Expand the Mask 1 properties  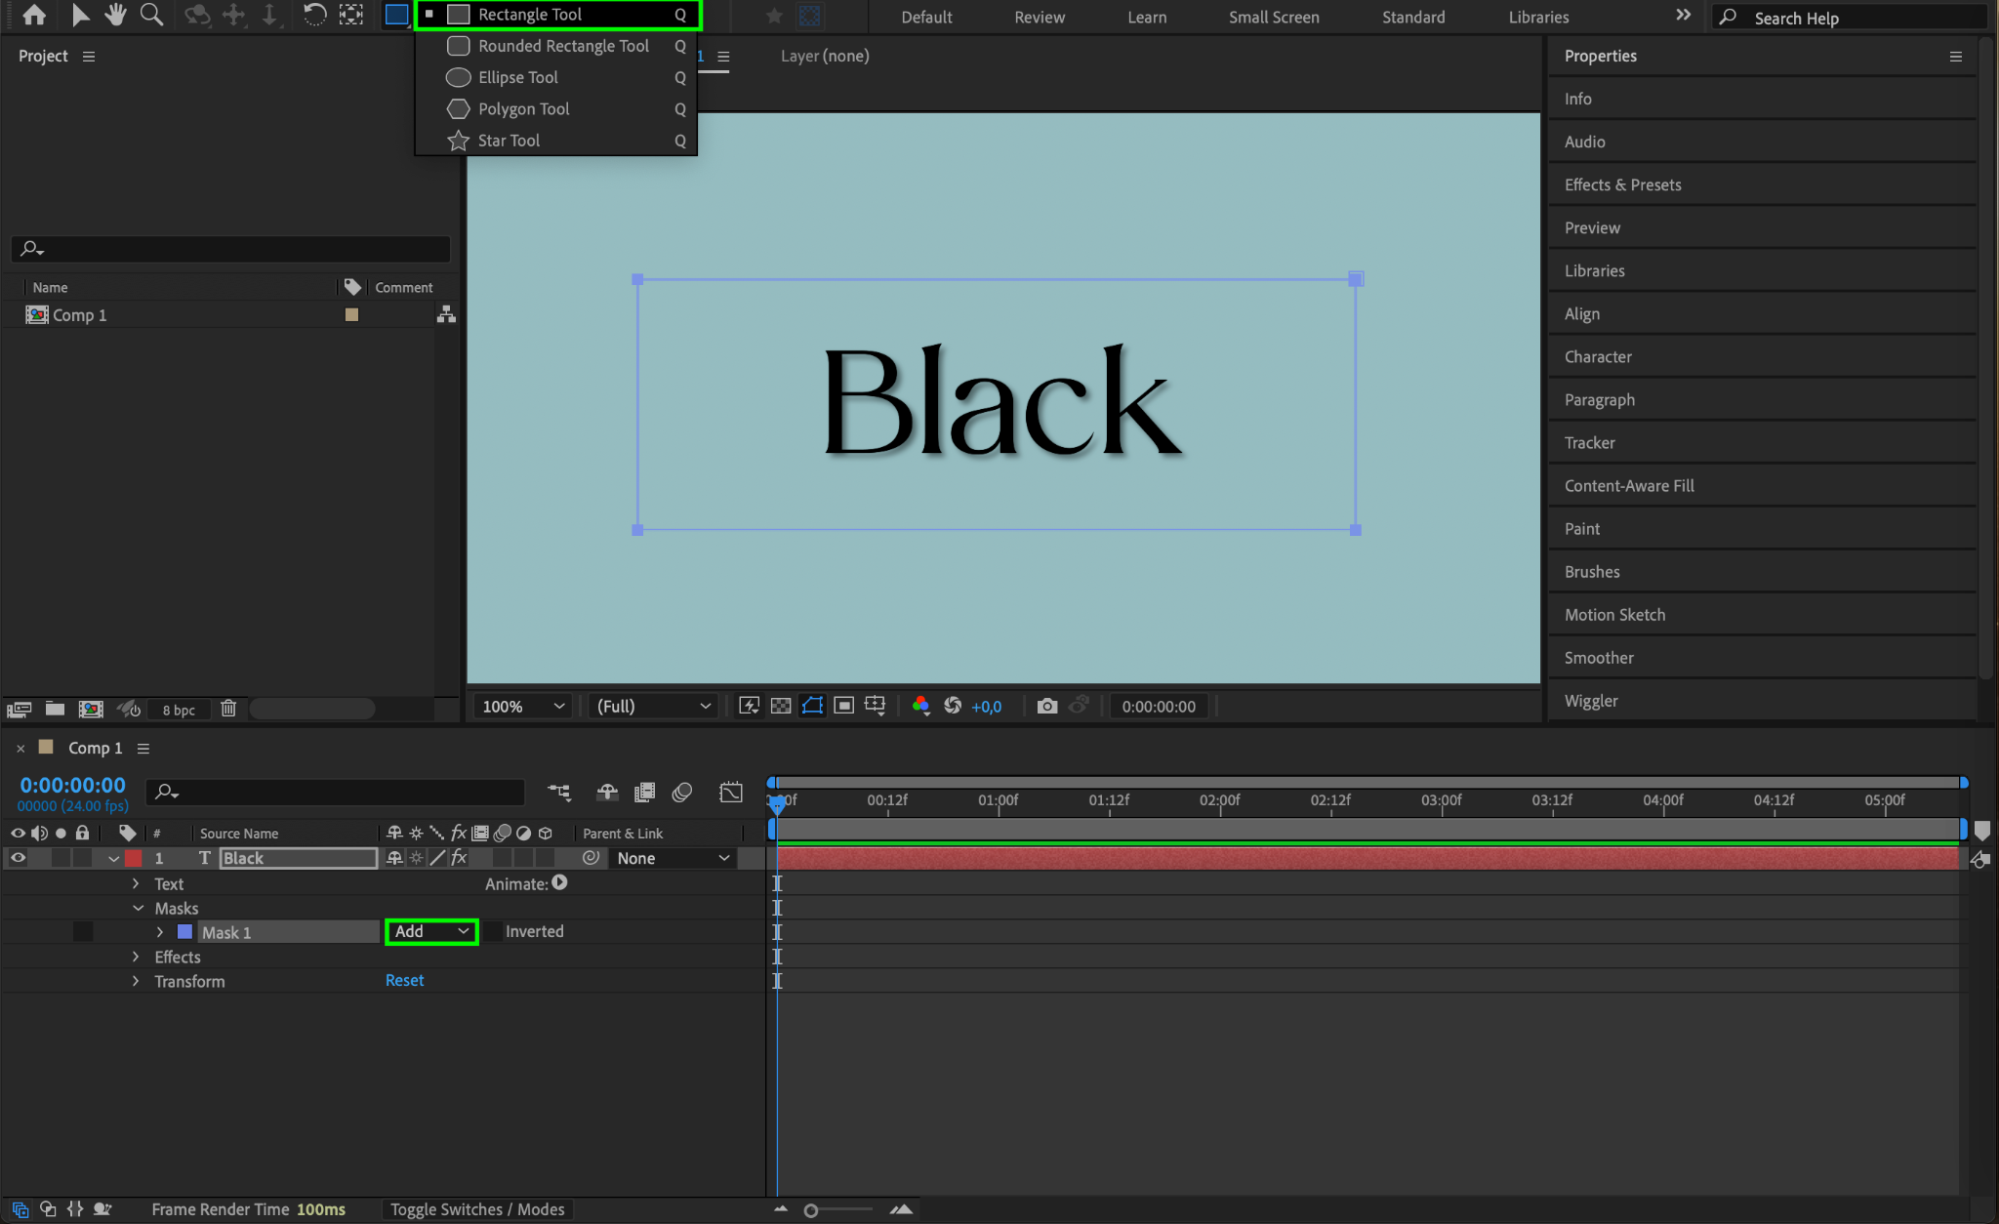tap(160, 932)
